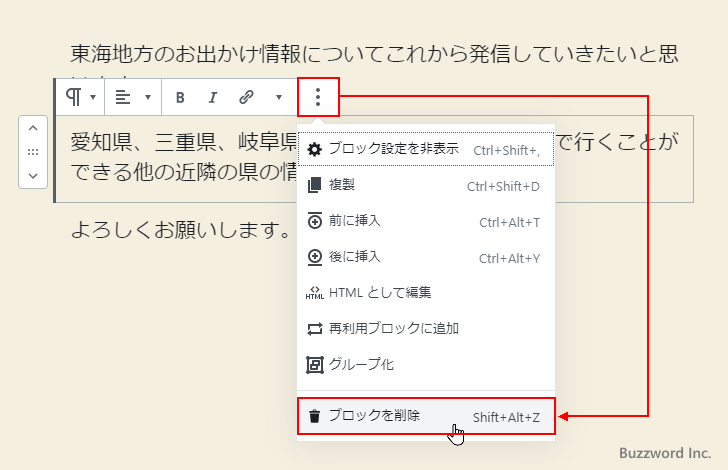
Task: Select 複製 to duplicate the block
Action: (x=426, y=185)
